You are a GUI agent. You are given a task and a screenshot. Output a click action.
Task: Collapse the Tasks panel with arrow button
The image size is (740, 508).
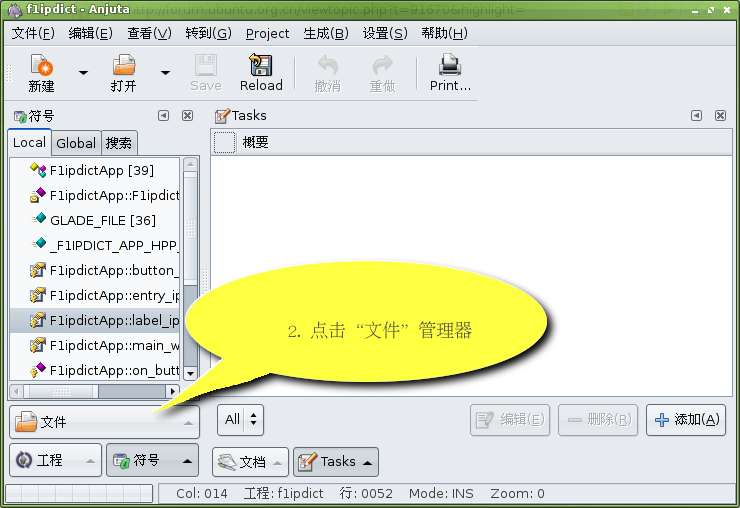coord(696,116)
